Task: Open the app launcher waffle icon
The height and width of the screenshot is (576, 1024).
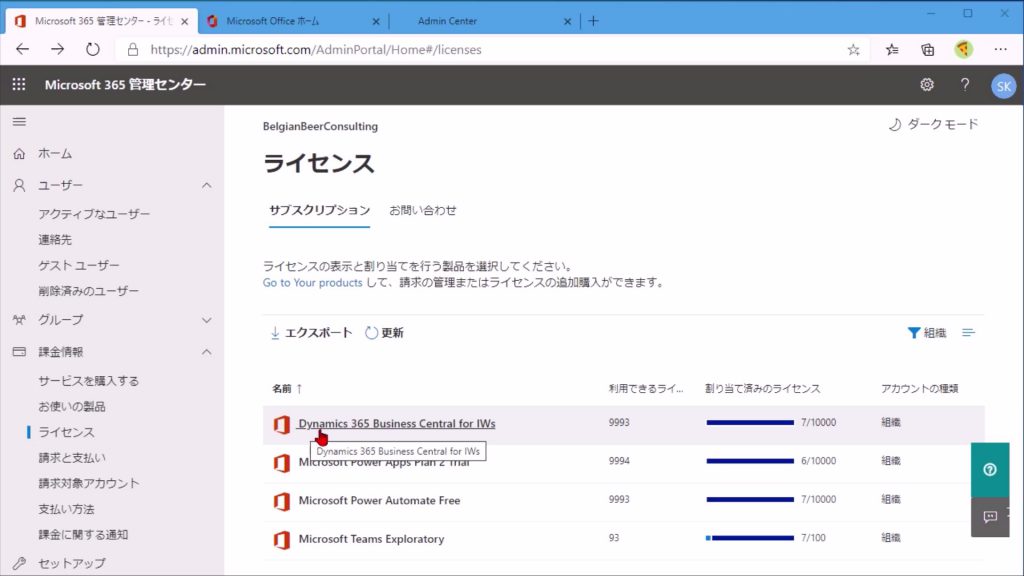Action: (19, 84)
